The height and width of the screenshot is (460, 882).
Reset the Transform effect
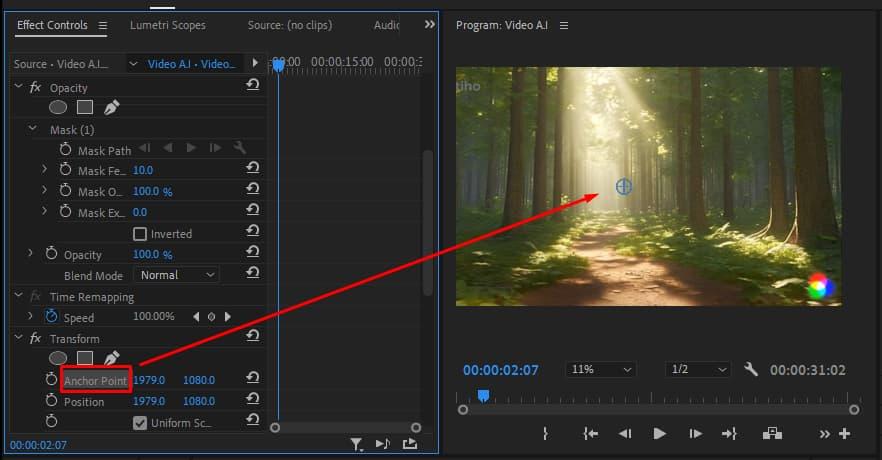tap(253, 336)
